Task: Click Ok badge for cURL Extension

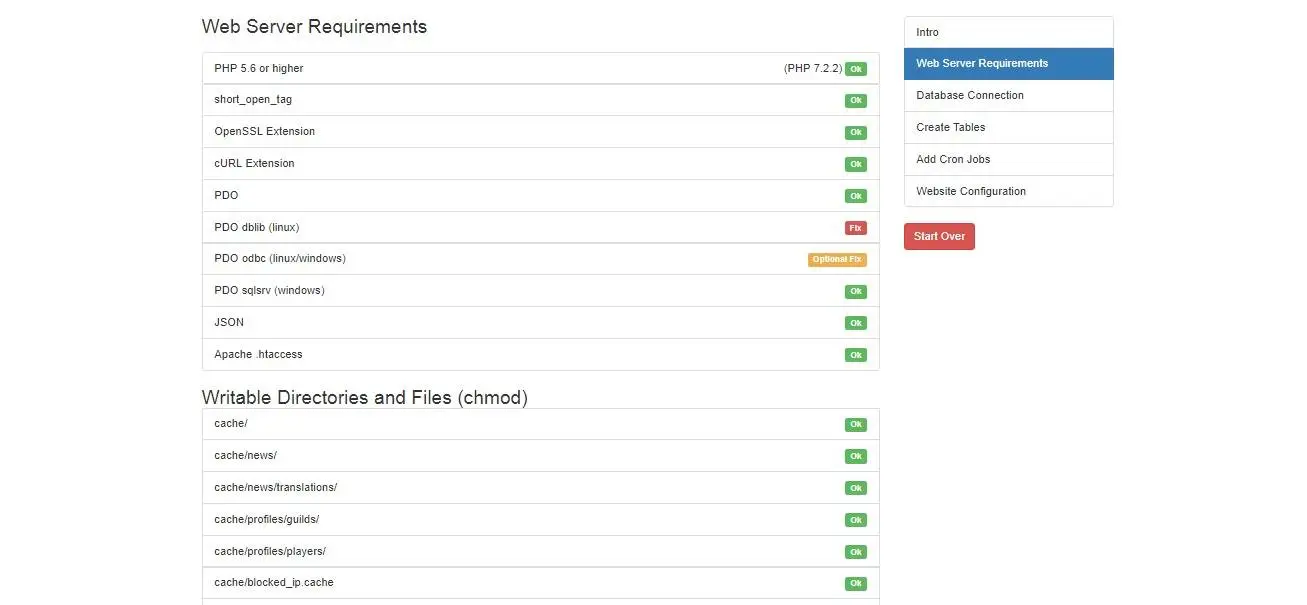Action: (x=856, y=164)
